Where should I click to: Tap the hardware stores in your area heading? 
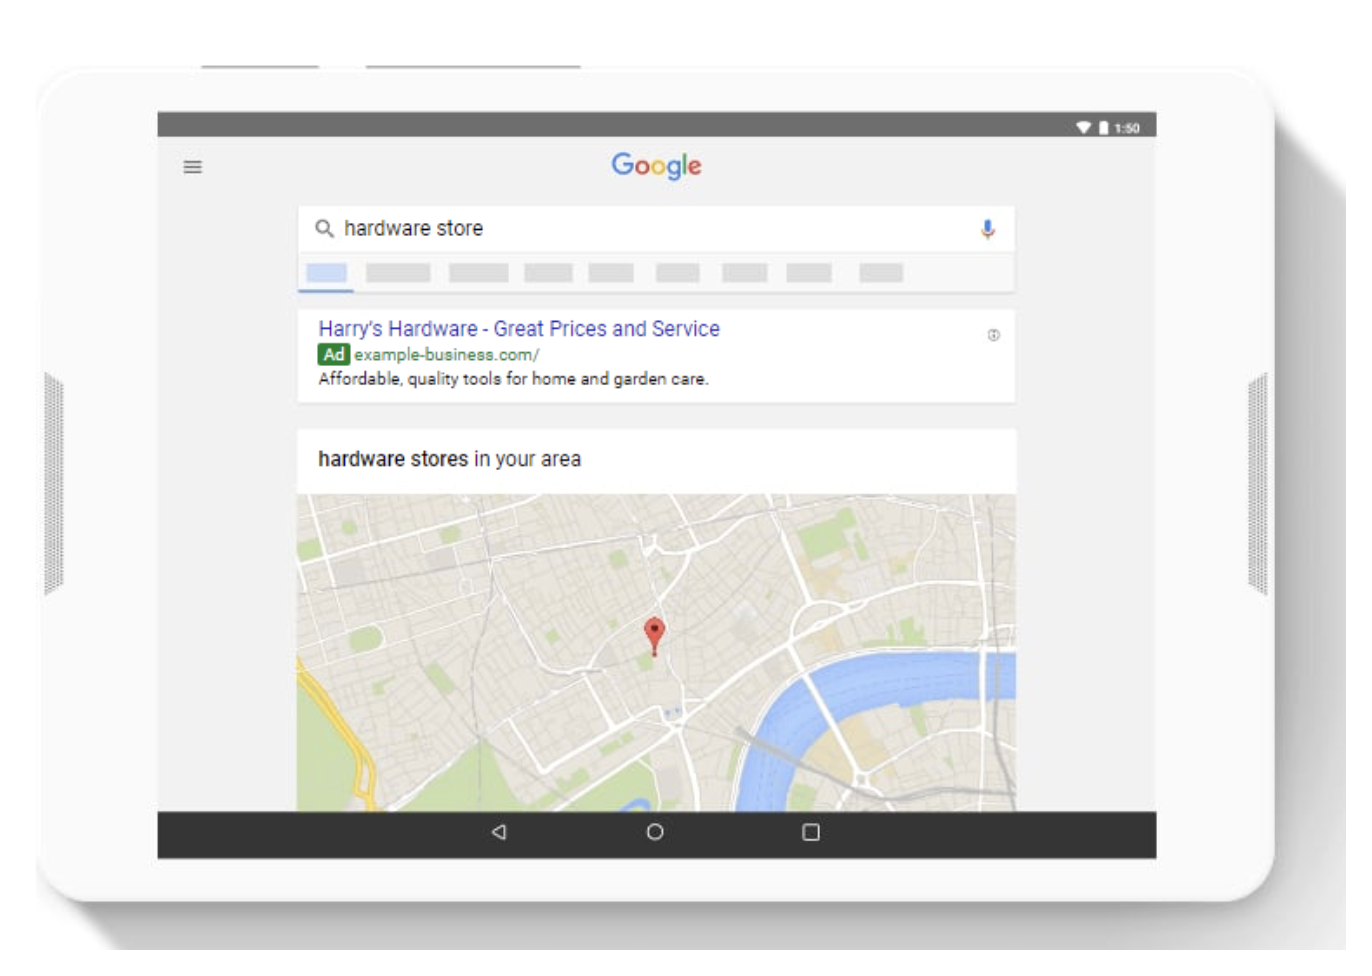[449, 459]
